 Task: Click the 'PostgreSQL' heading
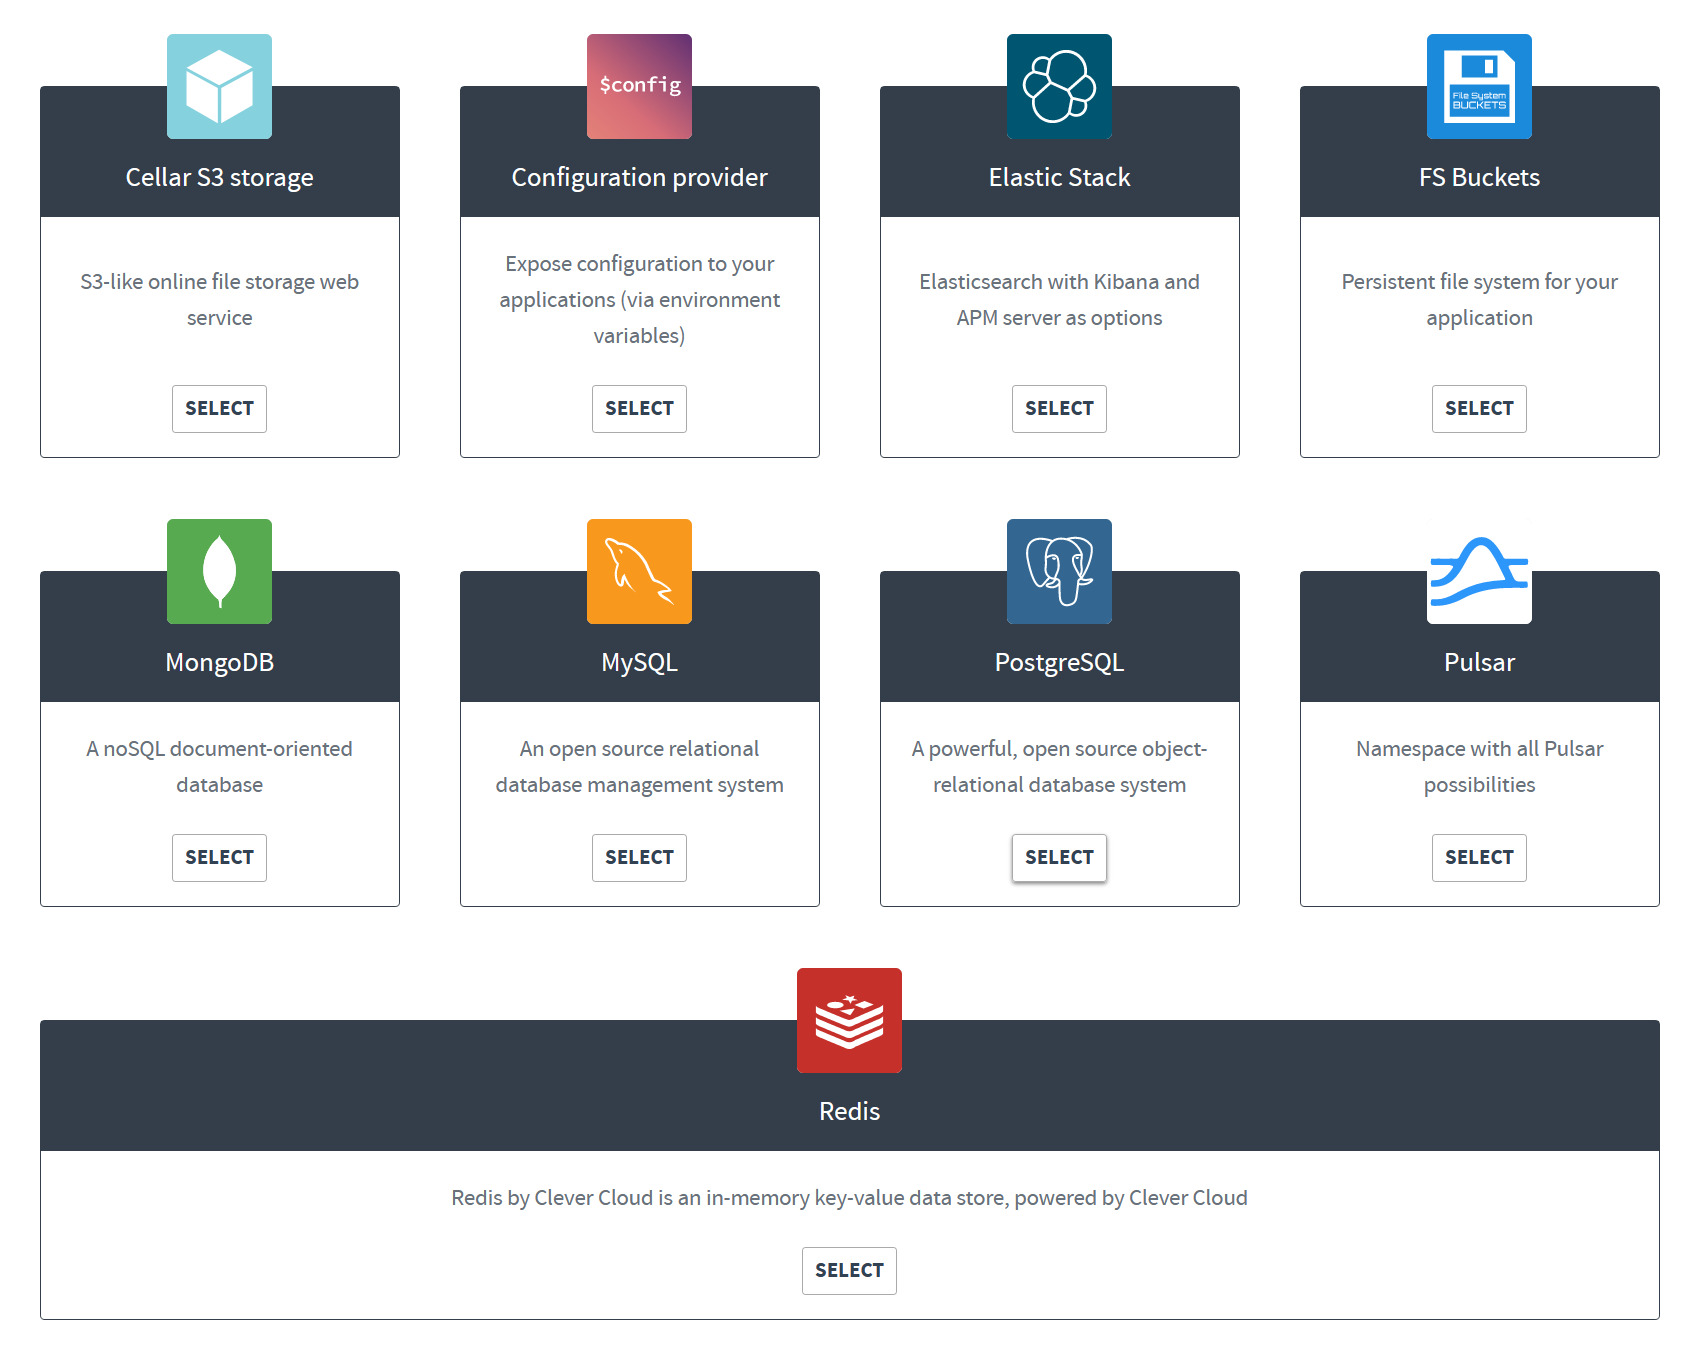point(1059,663)
